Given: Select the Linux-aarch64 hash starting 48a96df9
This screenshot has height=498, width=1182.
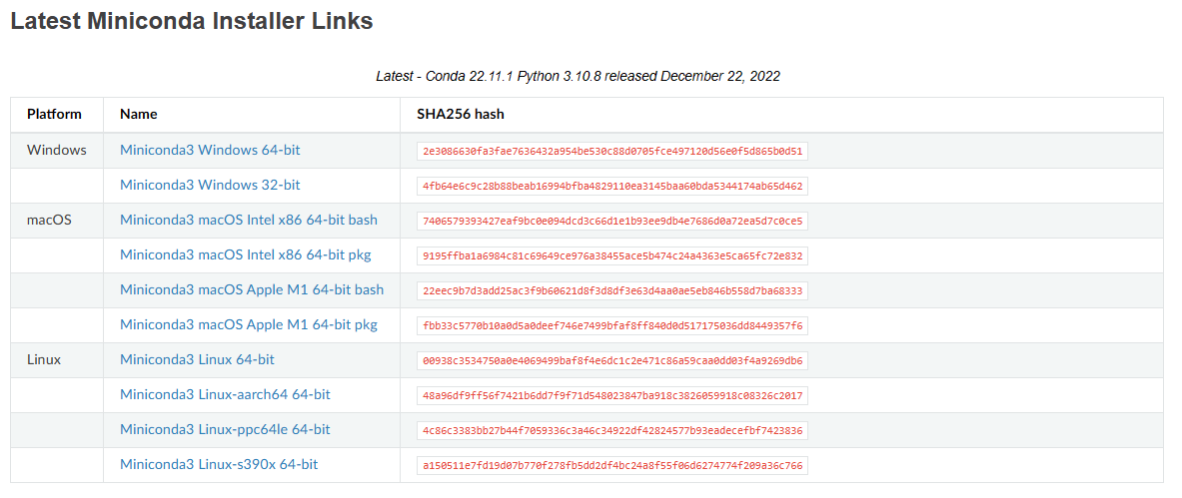Looking at the screenshot, I should point(613,396).
